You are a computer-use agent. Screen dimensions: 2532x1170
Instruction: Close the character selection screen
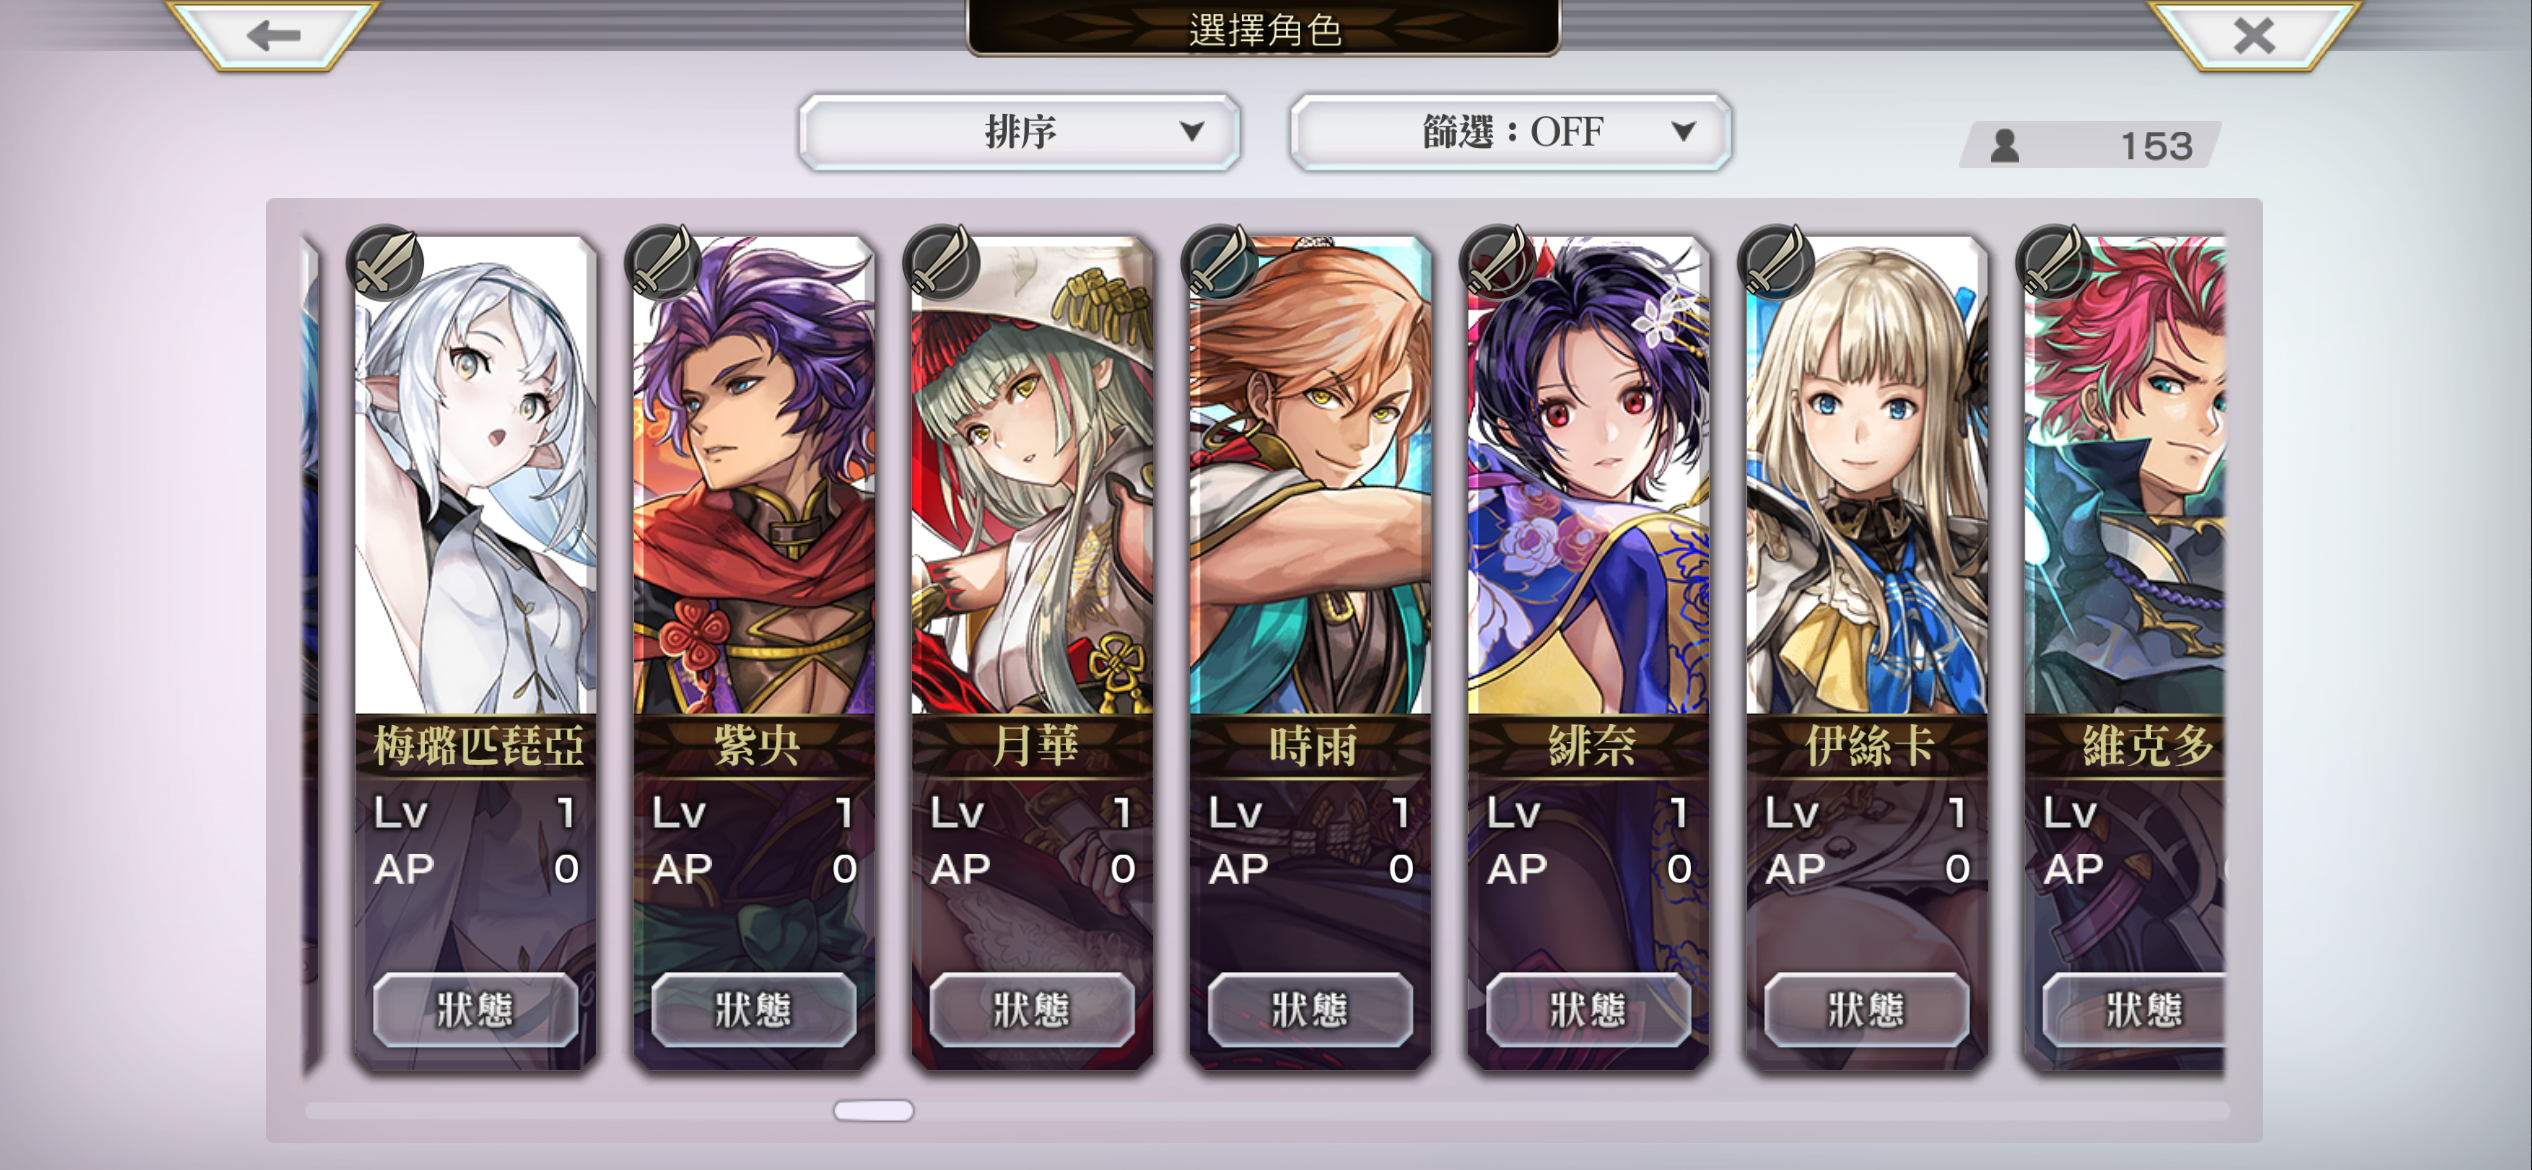coord(2254,35)
